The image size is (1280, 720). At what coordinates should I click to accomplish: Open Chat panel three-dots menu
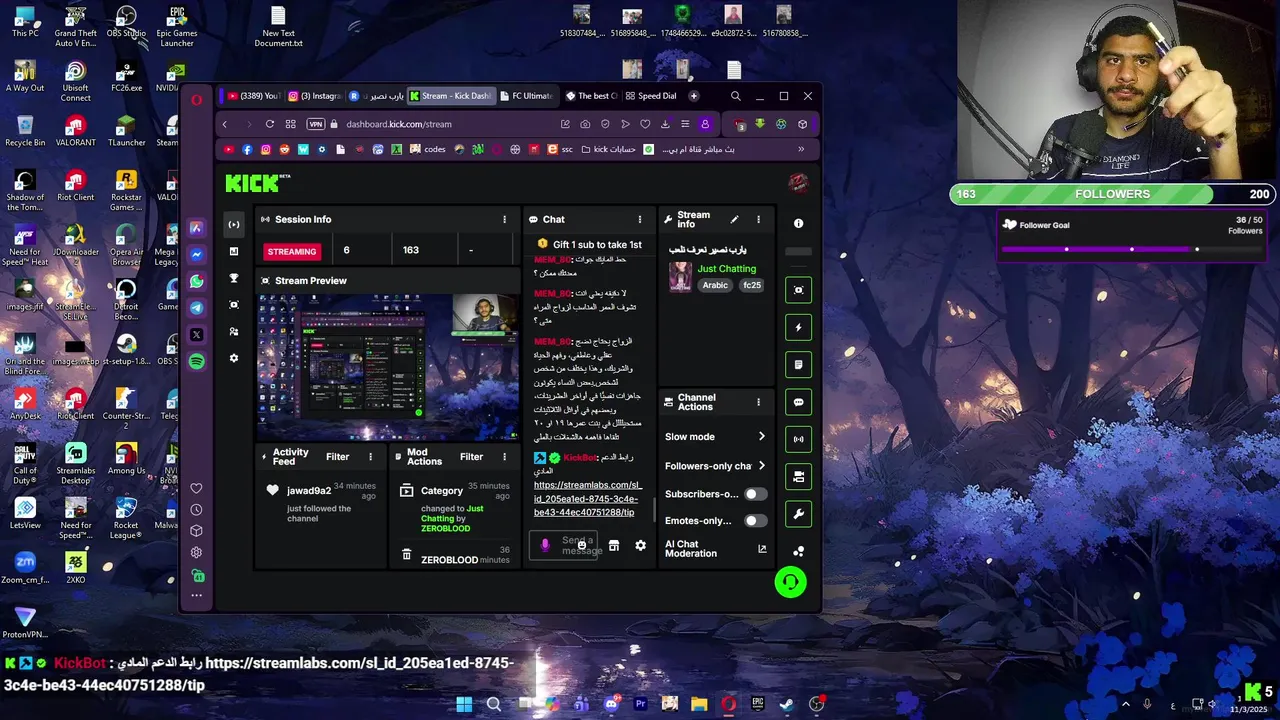(640, 219)
